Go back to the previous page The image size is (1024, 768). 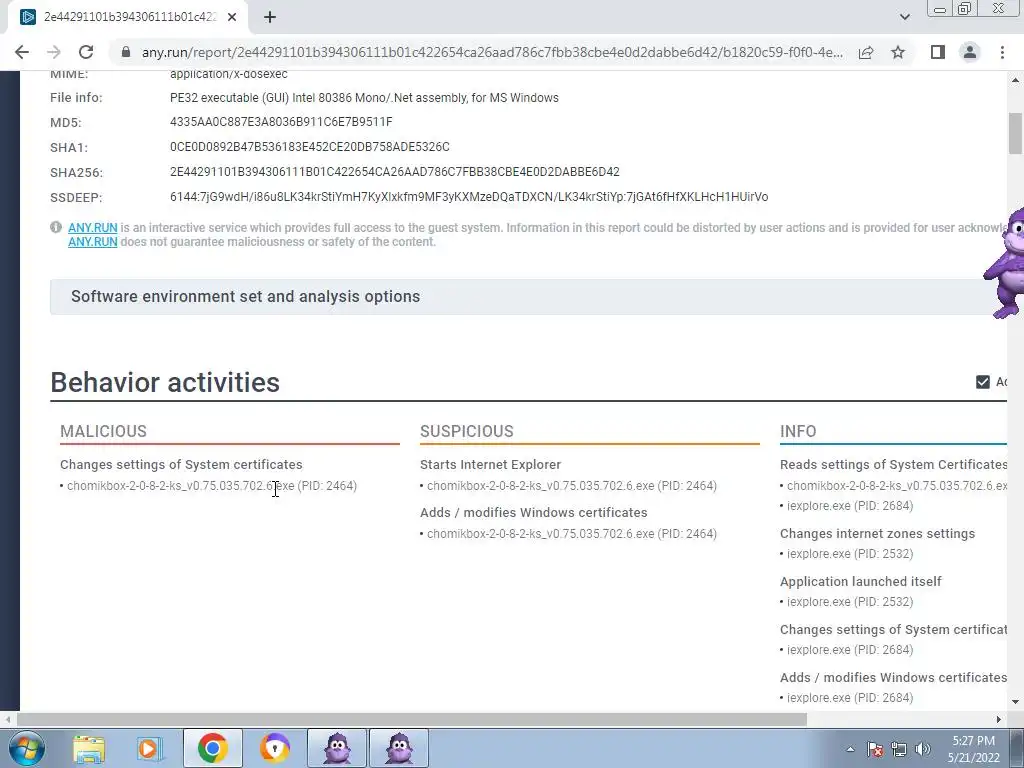pos(22,52)
